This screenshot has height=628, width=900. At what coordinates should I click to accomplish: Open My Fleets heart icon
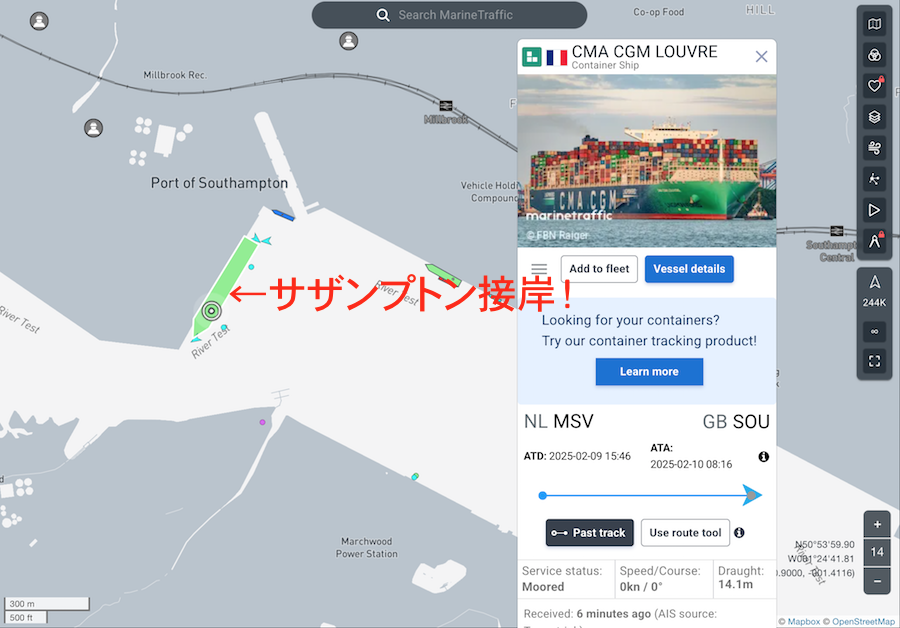click(874, 86)
